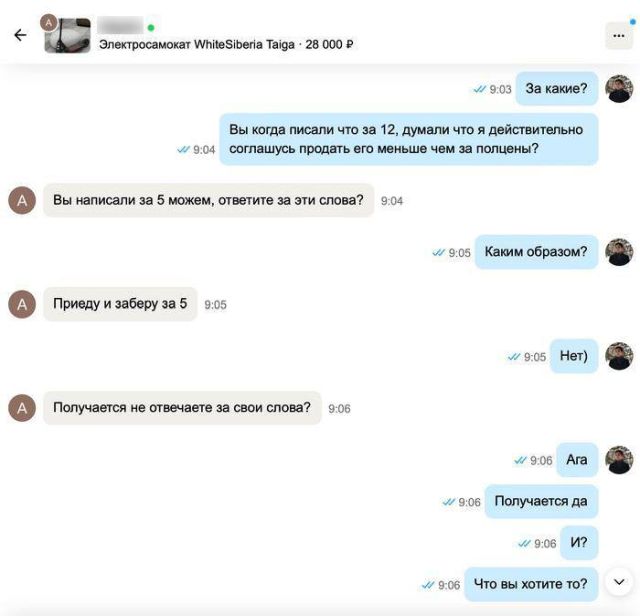Click the green online status dot
This screenshot has height=616, width=640.
(151, 28)
